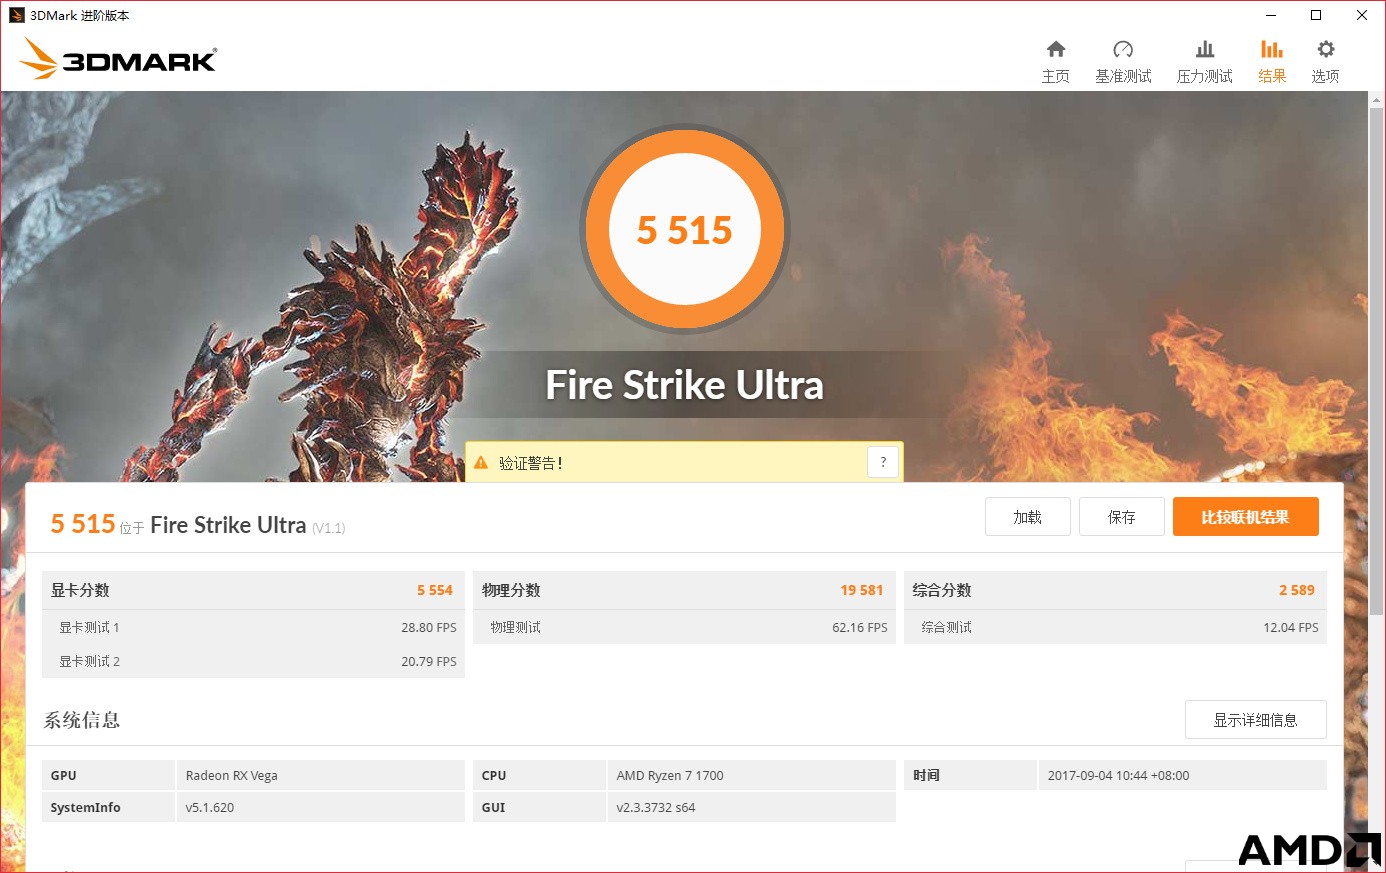Click the graphics score value 5 554
Screen dimensions: 1386x873
(435, 590)
